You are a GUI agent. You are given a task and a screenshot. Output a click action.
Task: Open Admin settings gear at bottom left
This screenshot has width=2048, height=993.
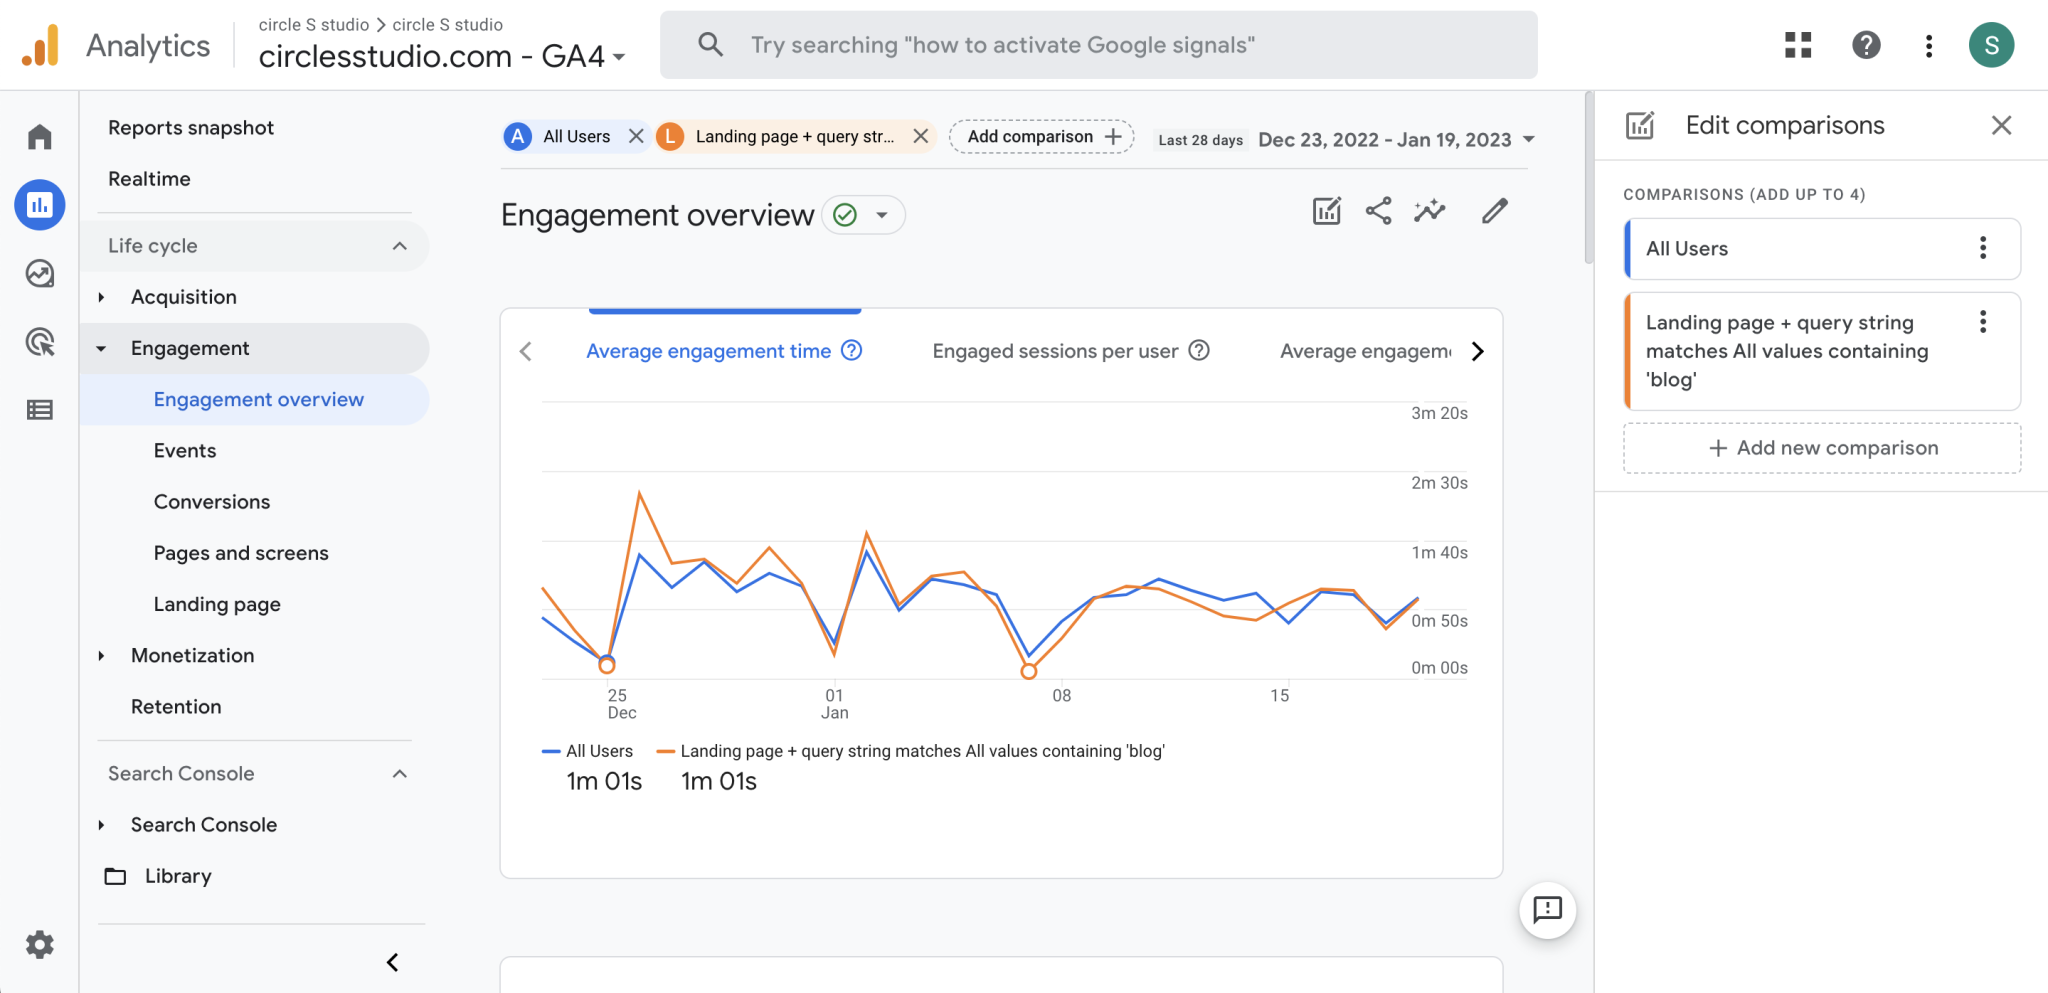point(39,944)
